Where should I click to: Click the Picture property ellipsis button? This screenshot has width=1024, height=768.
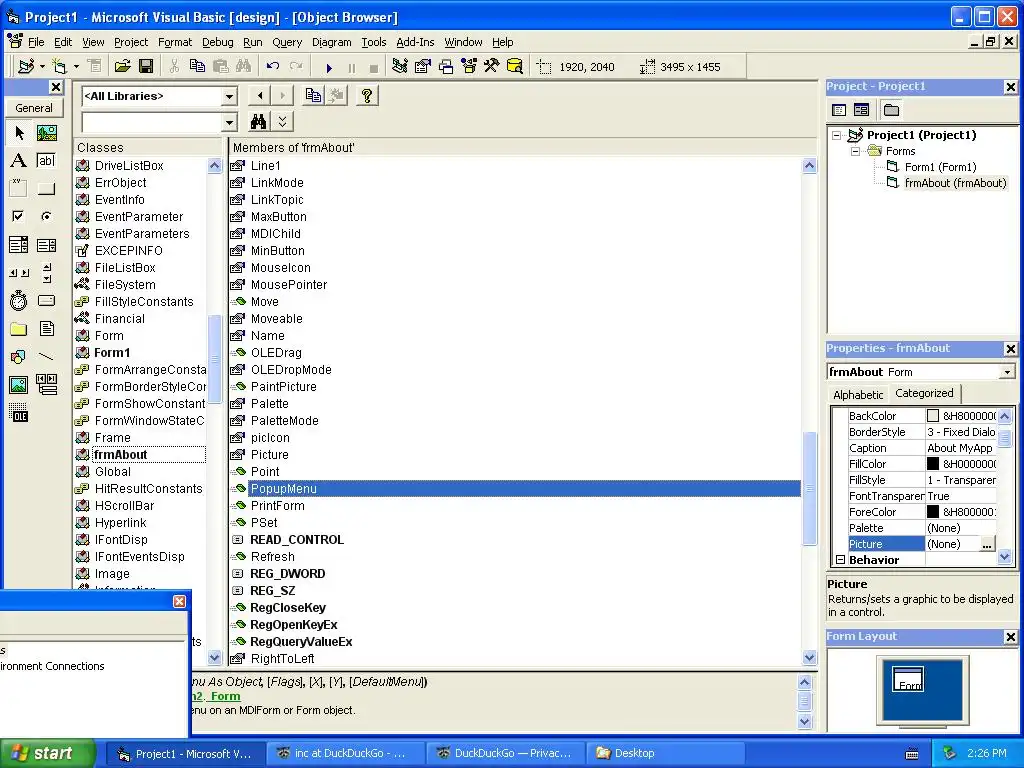coord(987,544)
